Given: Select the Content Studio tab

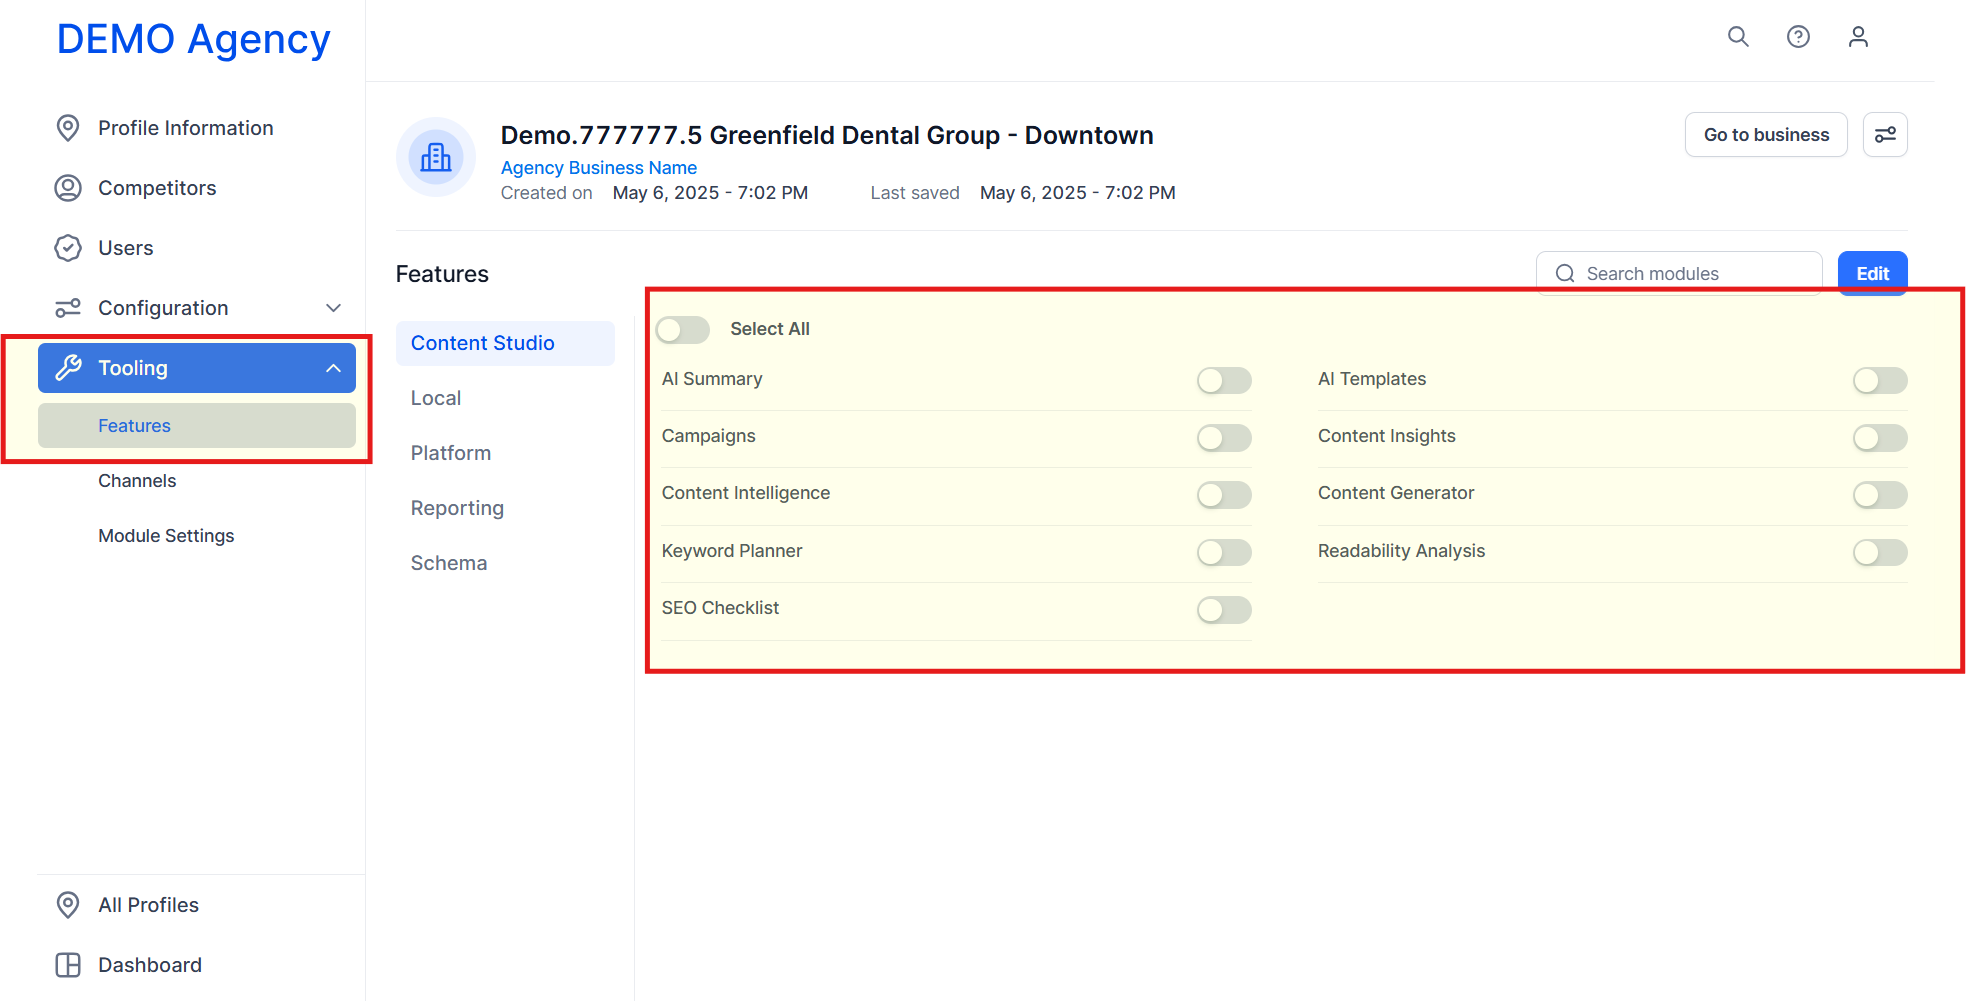Looking at the screenshot, I should coord(505,343).
